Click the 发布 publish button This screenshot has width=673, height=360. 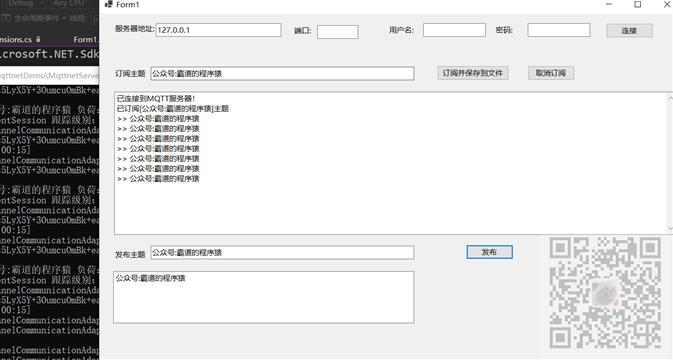pyautogui.click(x=489, y=252)
